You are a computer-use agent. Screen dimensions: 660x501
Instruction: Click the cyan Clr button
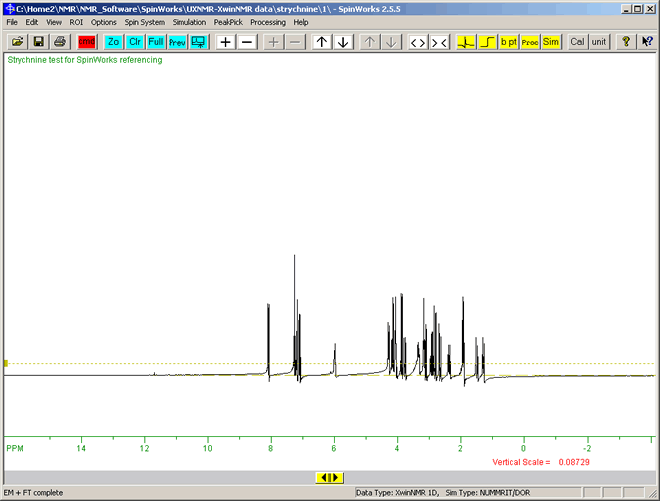135,42
